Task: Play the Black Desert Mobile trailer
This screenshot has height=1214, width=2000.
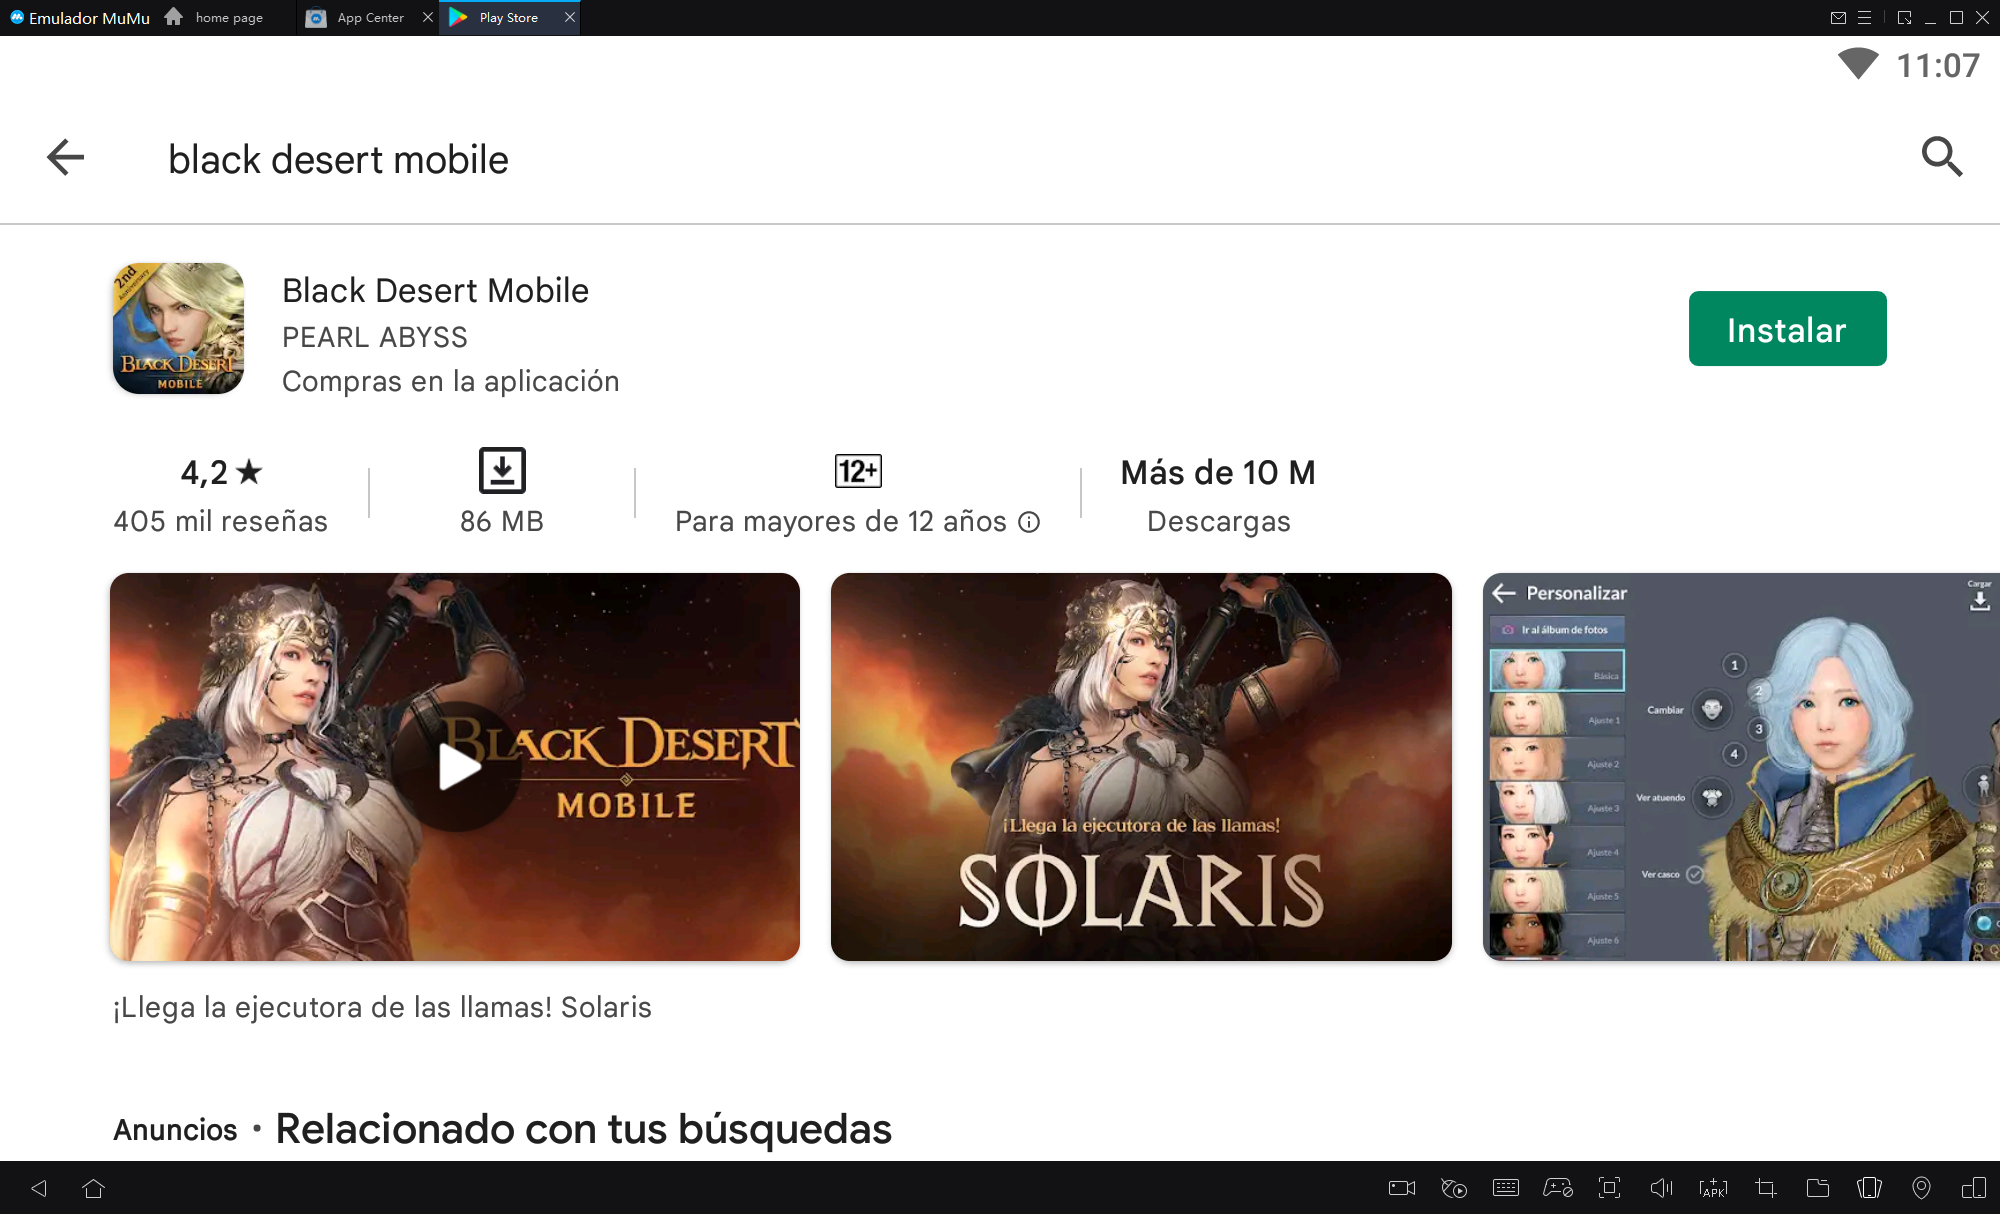Action: click(456, 767)
